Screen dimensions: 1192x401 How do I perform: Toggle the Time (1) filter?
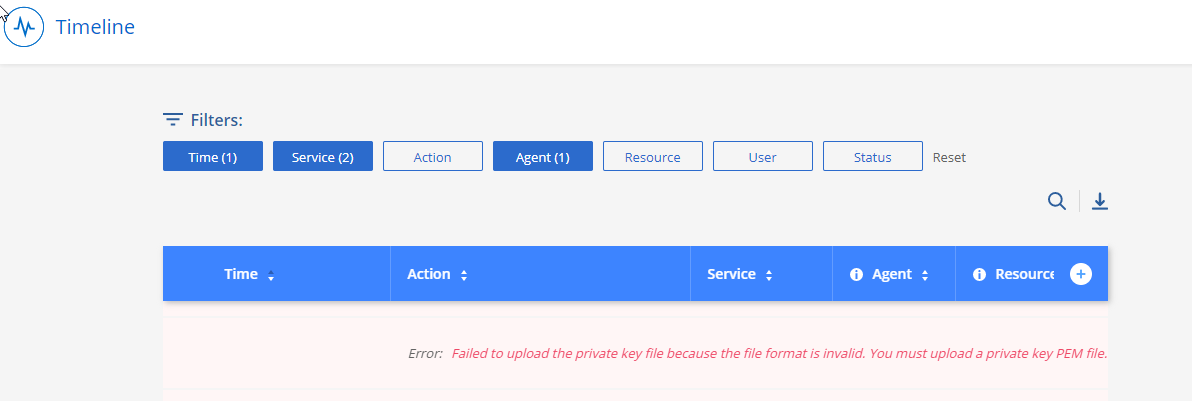213,157
